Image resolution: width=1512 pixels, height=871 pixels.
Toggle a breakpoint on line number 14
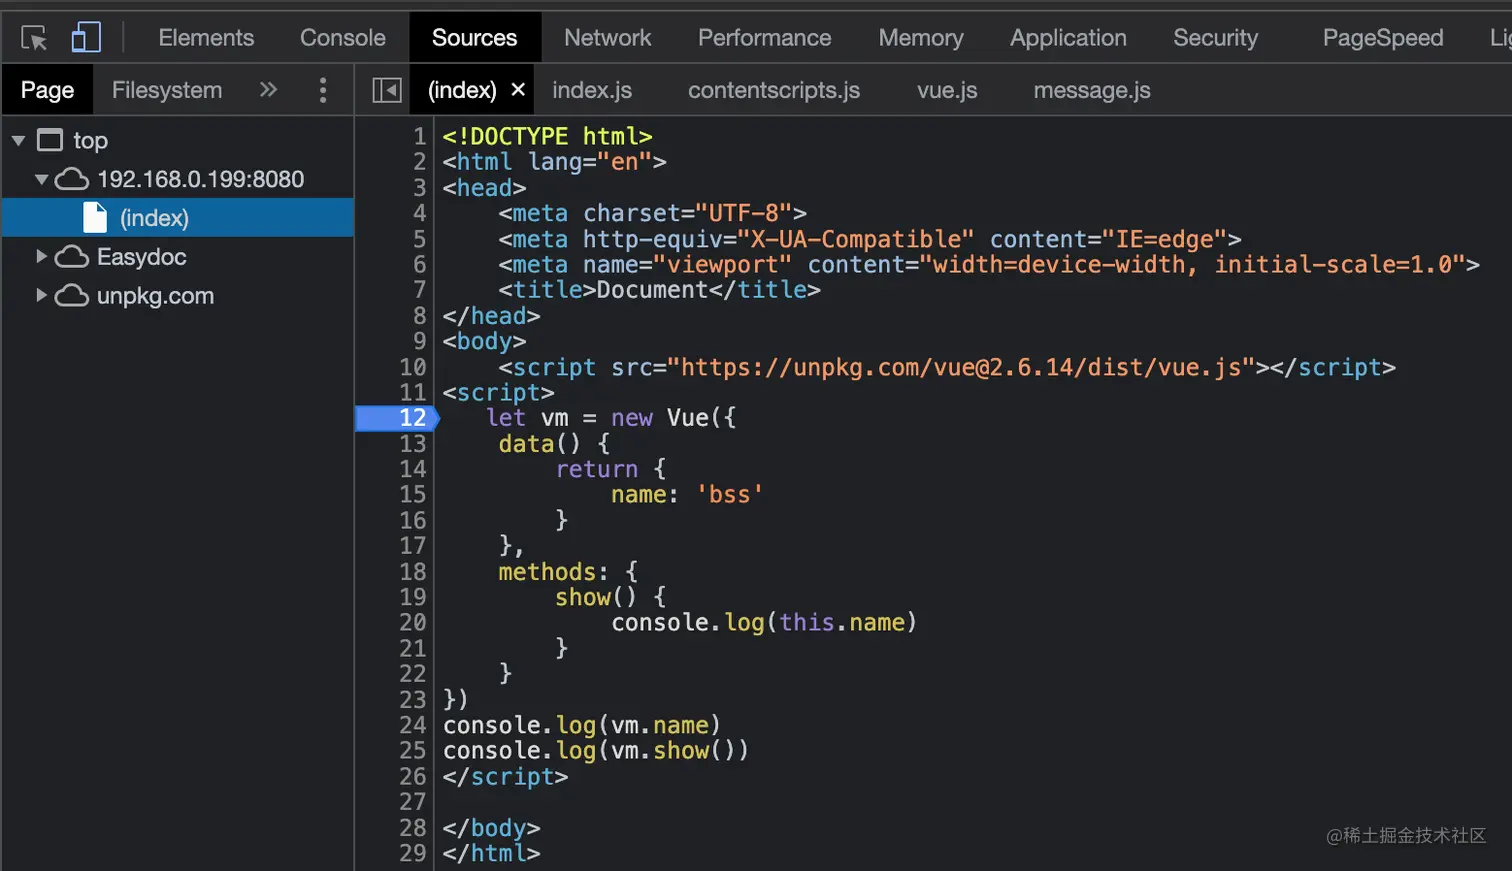point(413,469)
